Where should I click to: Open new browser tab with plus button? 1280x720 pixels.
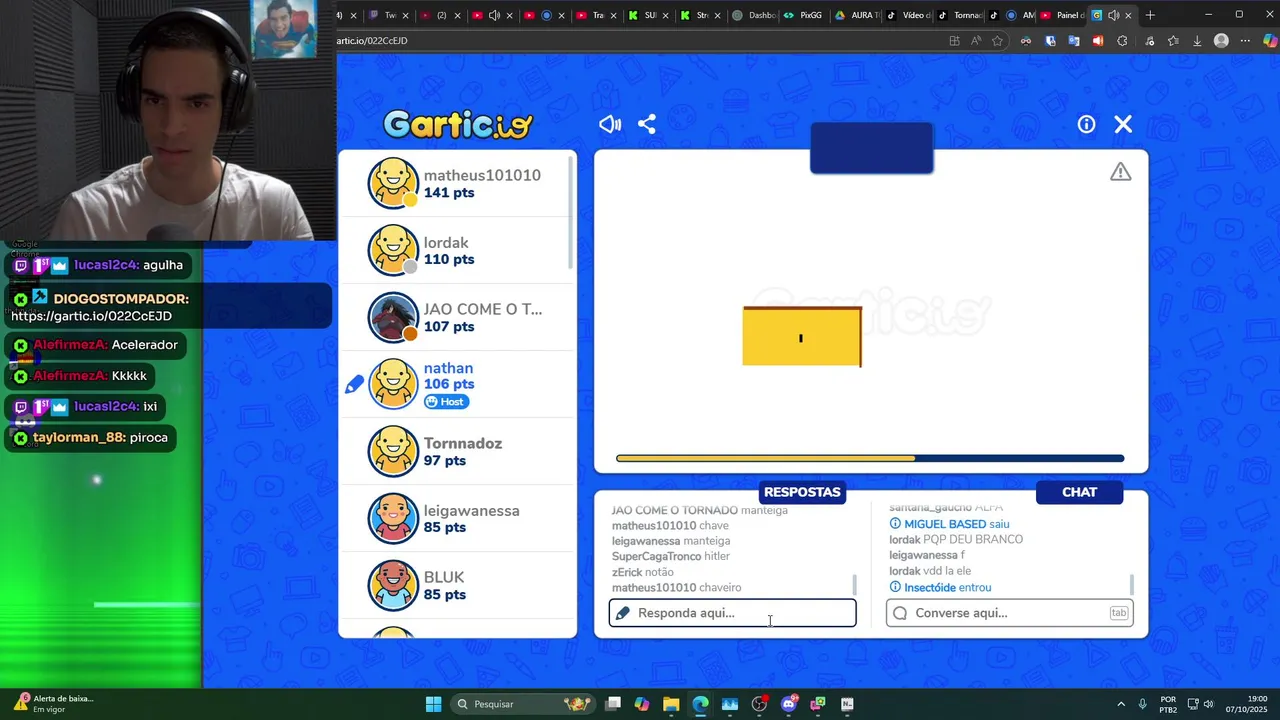click(1150, 15)
